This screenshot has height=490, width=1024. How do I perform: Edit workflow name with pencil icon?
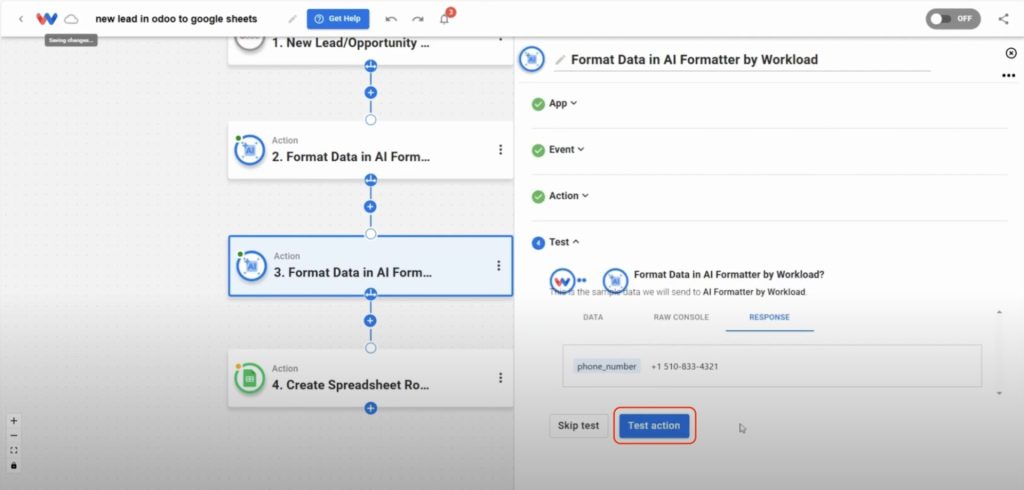[x=293, y=19]
